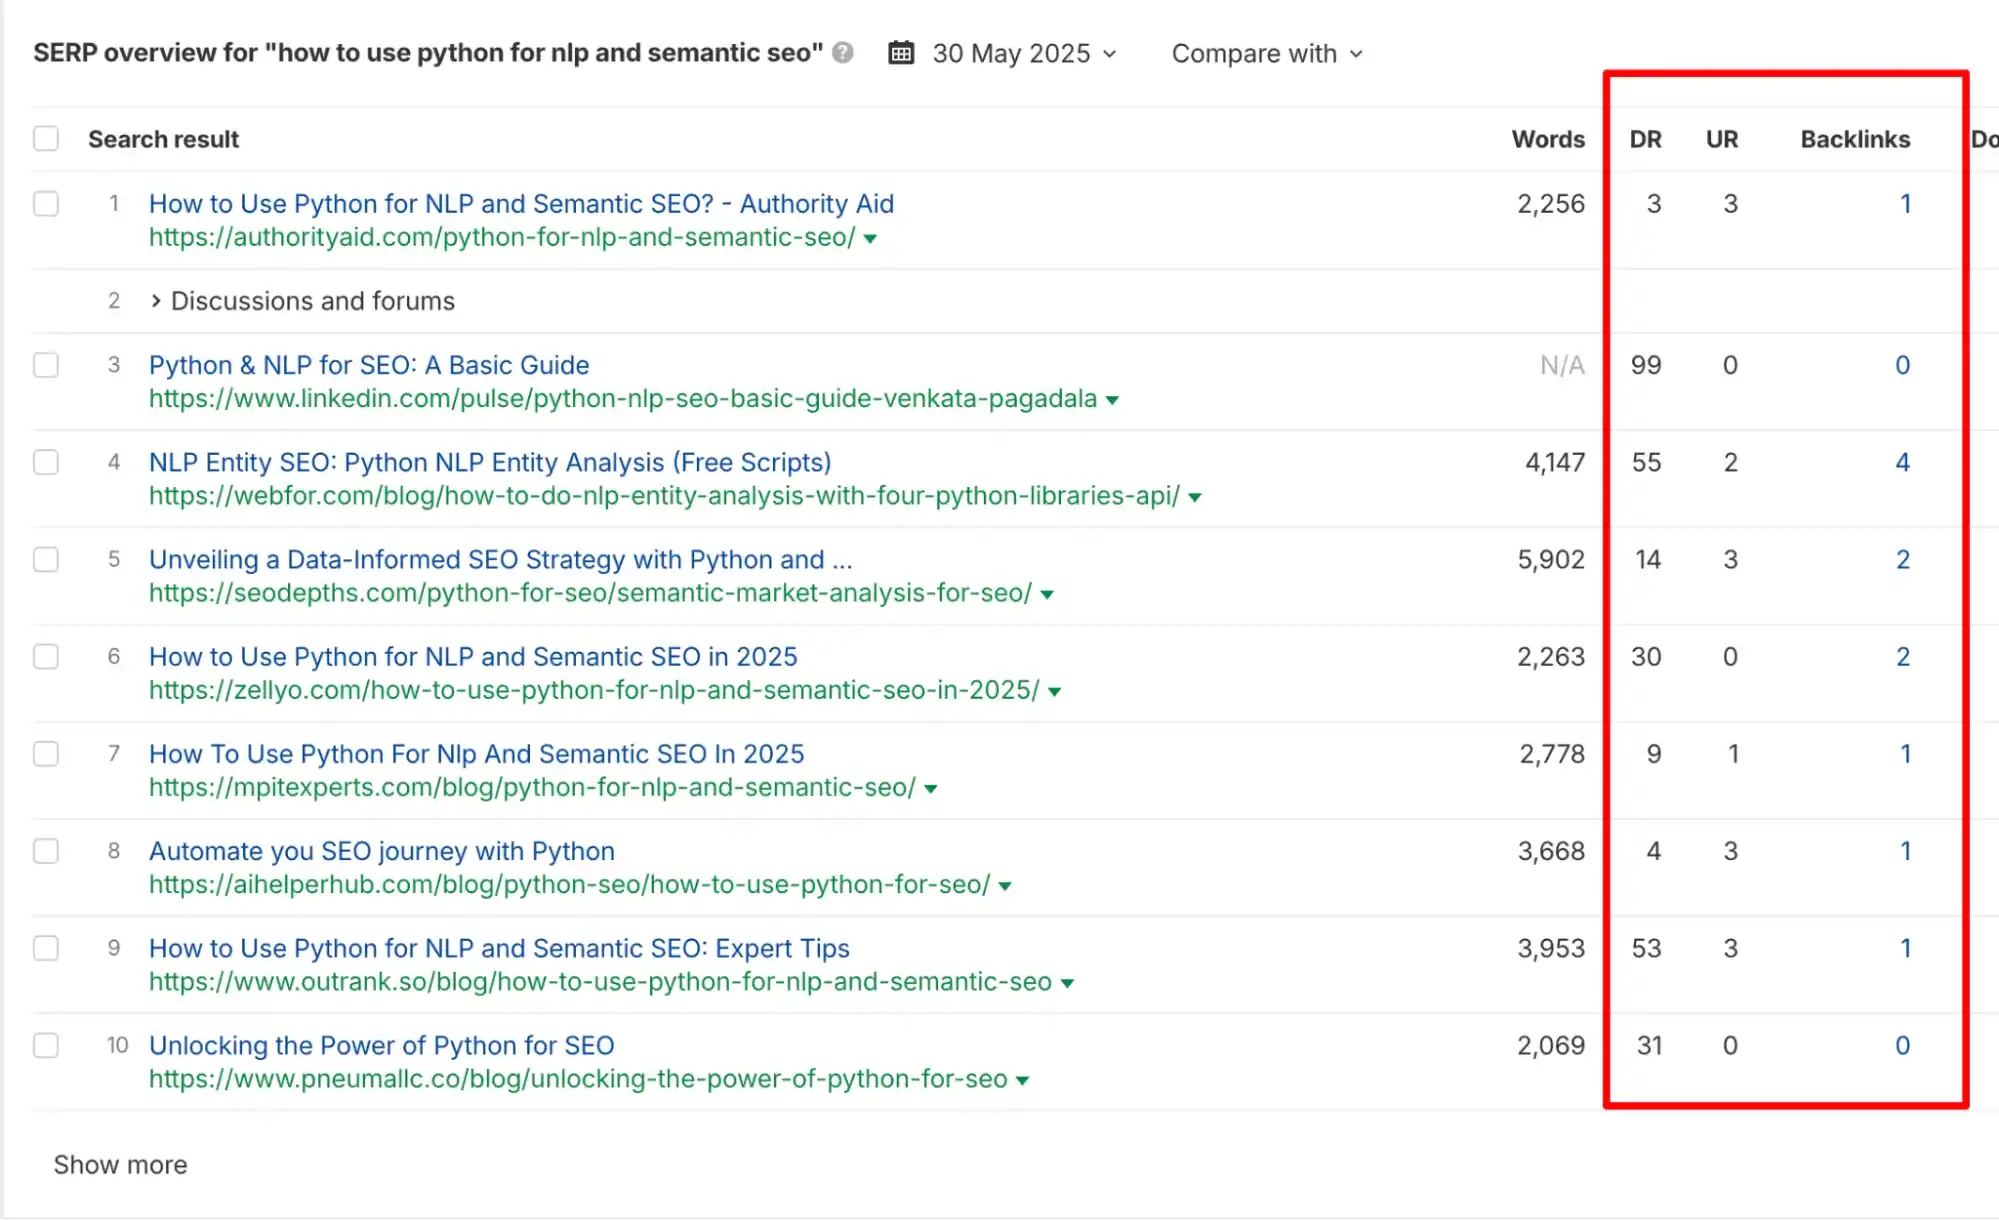This screenshot has height=1220, width=1999.
Task: Open the Authority Aid result title link
Action: (521, 203)
